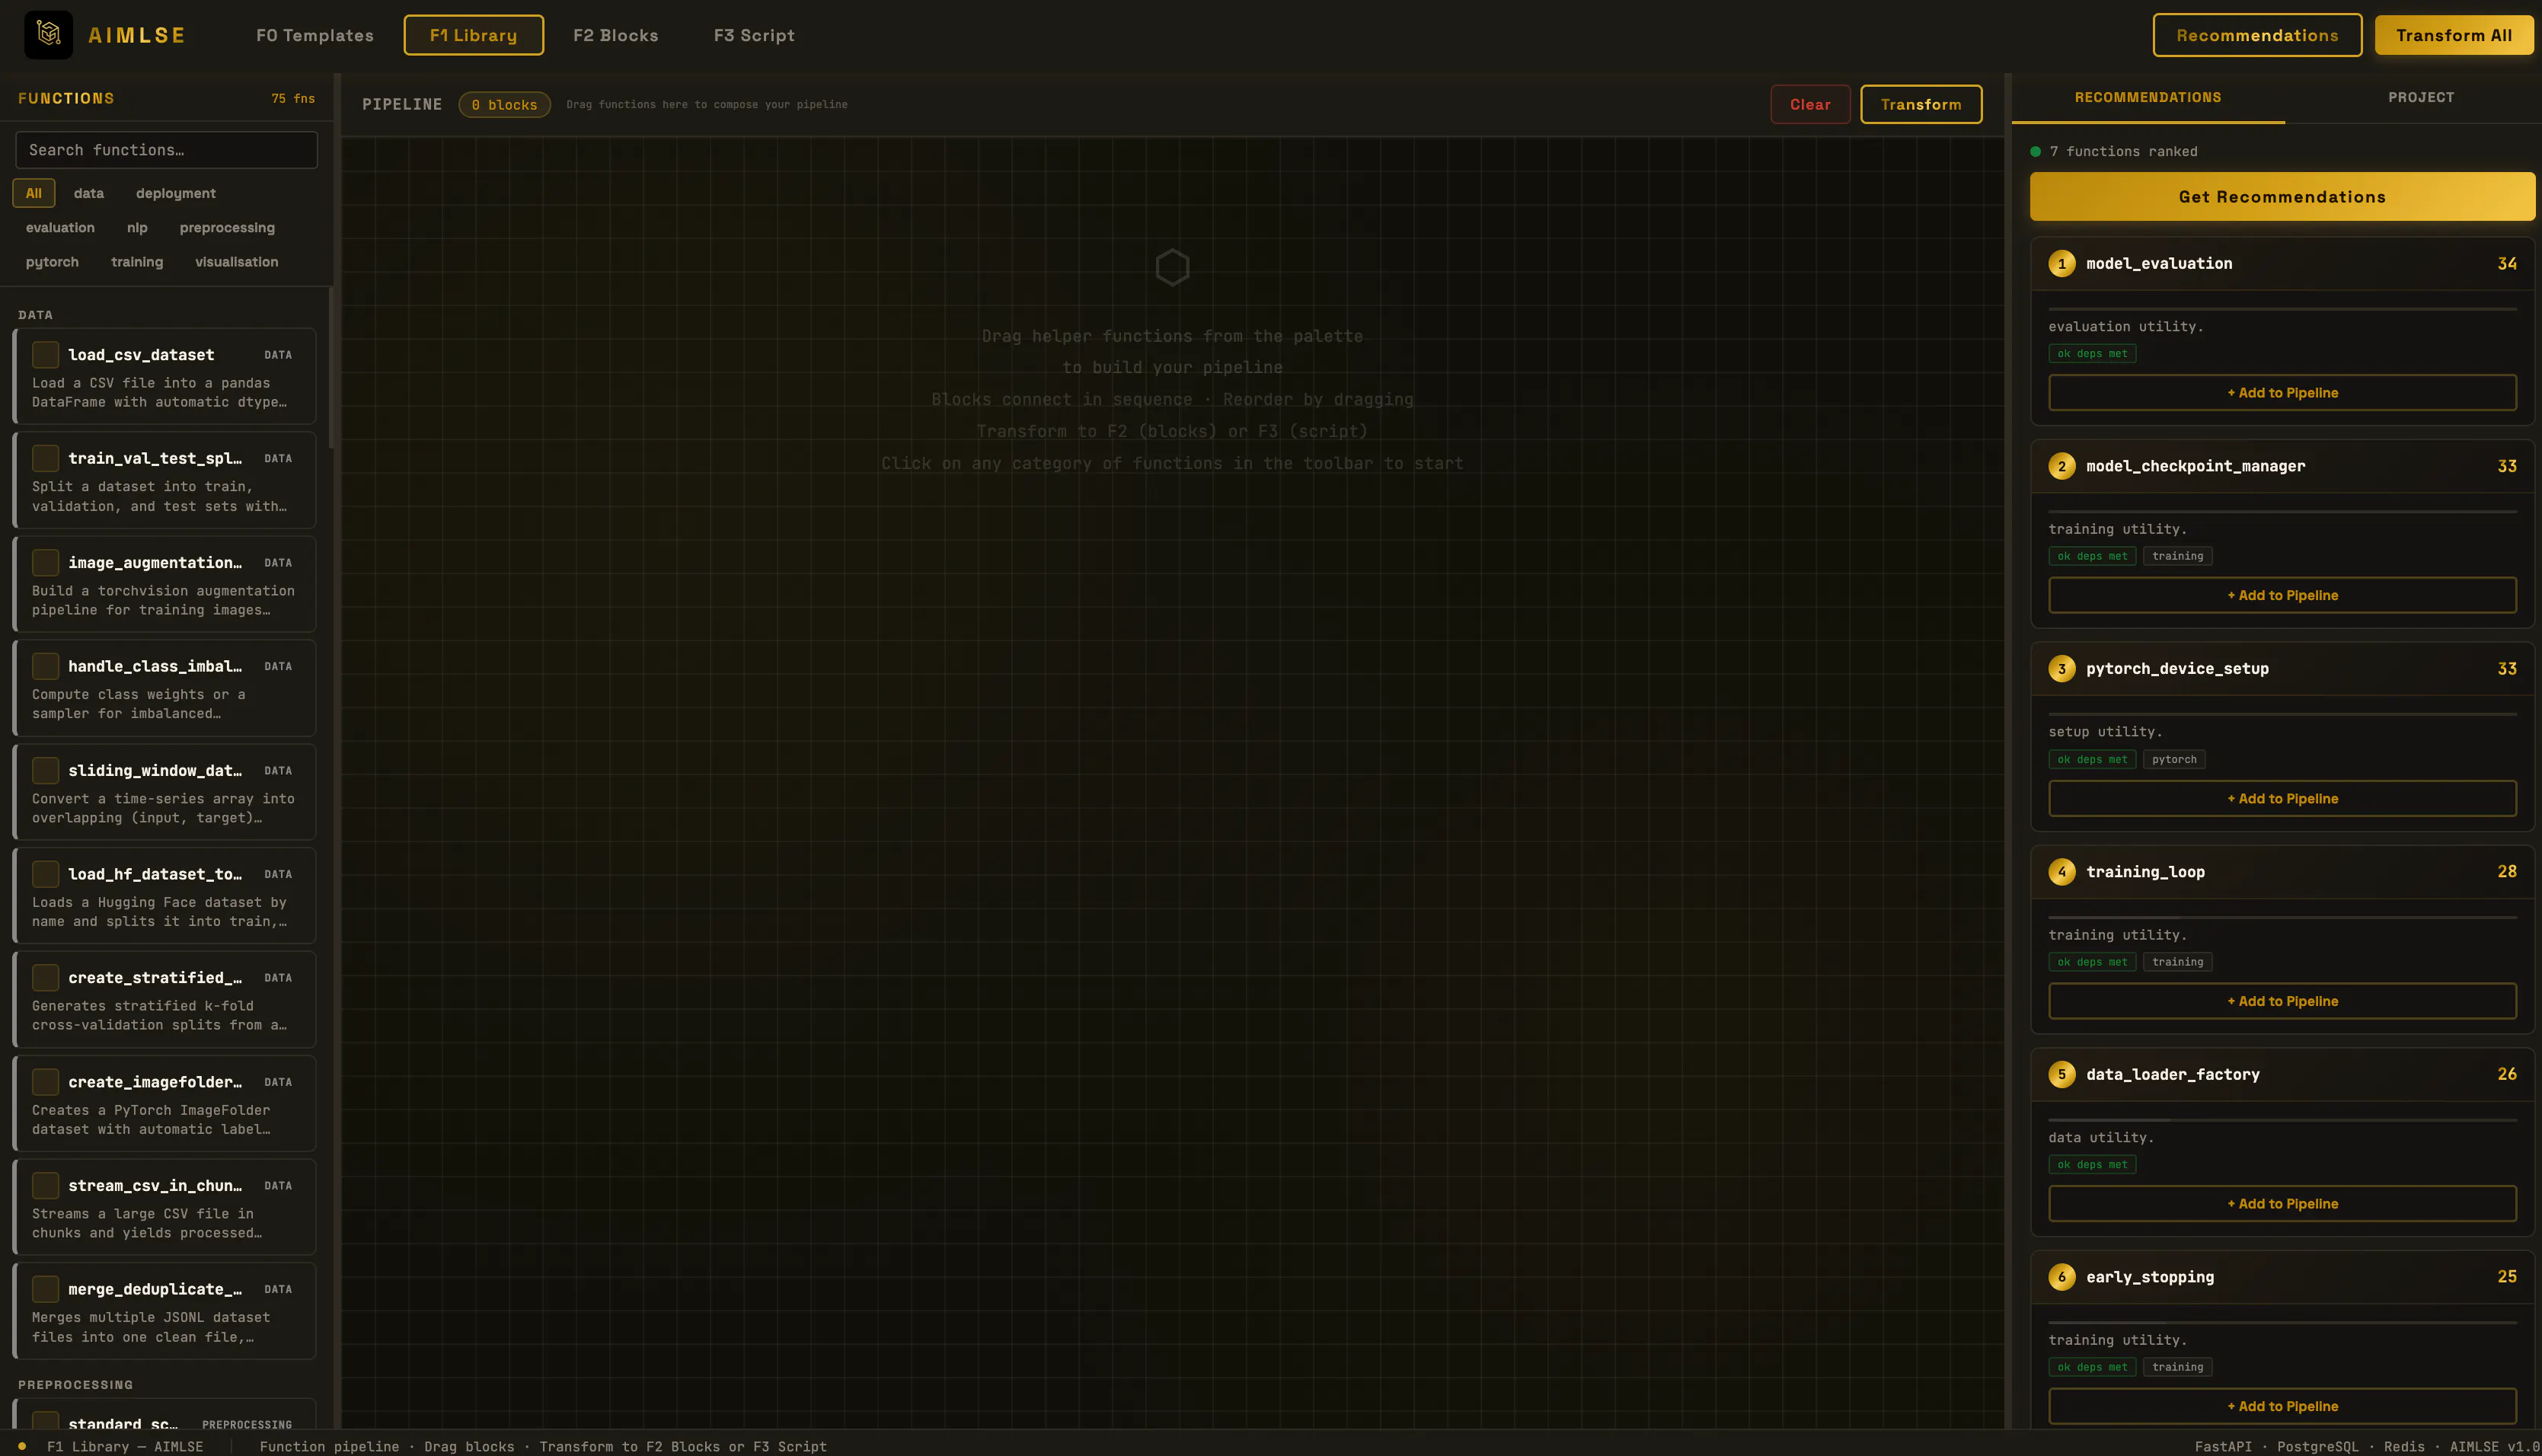Switch to the PROJECT panel tab
2542x1456 pixels.
(2421, 97)
